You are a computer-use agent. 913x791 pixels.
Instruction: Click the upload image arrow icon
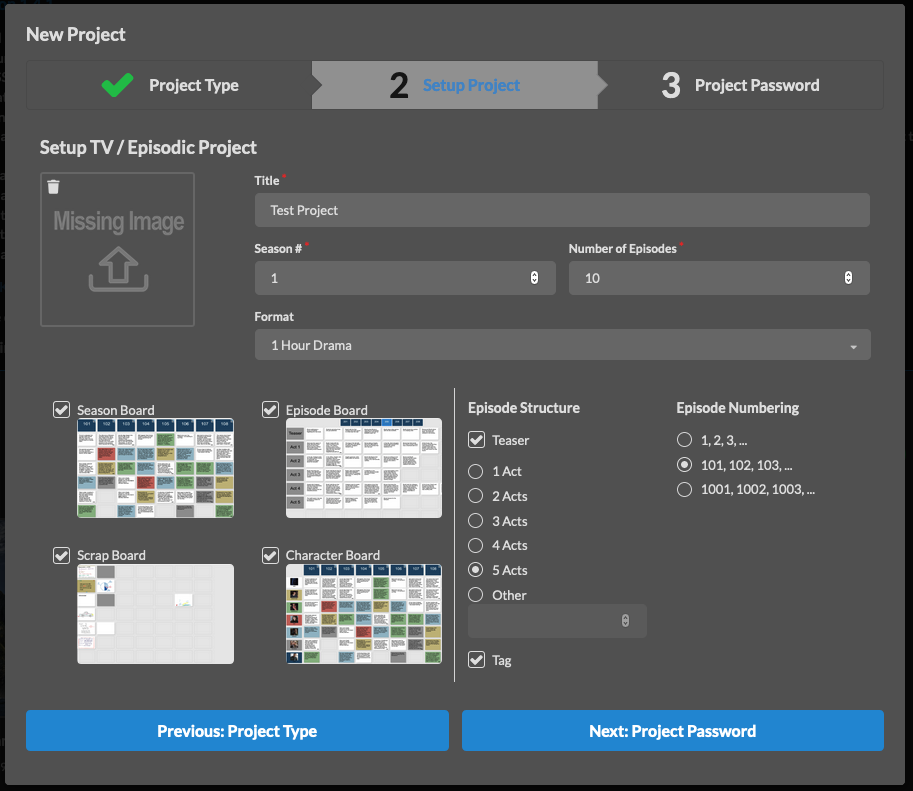tap(118, 270)
